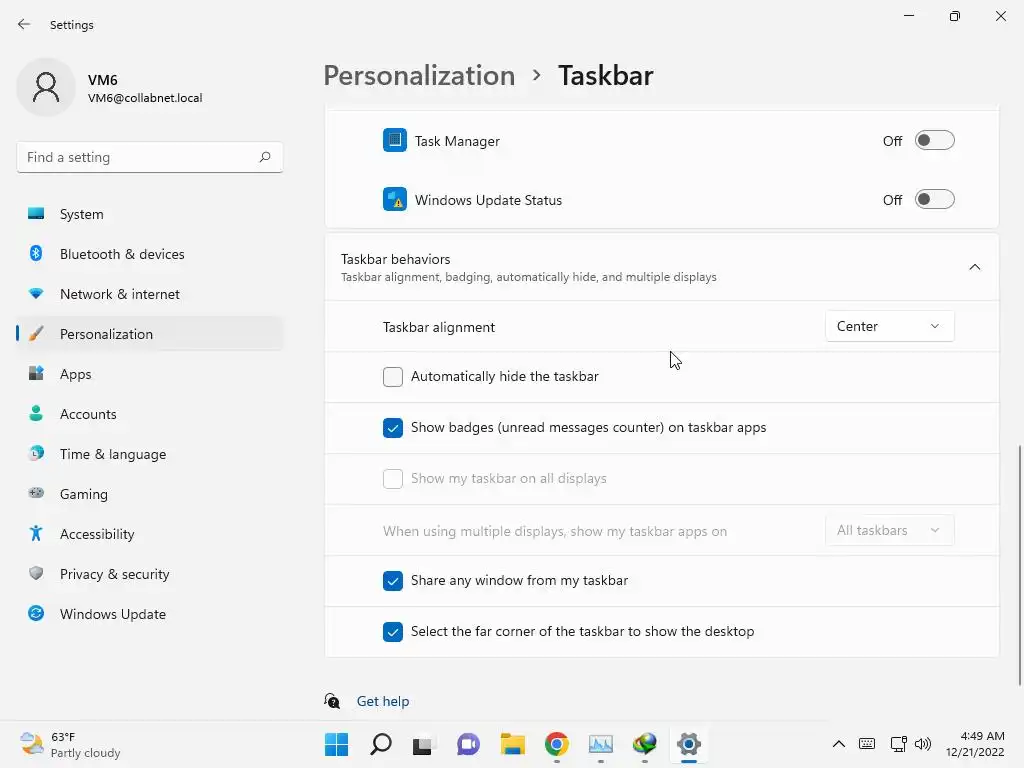The height and width of the screenshot is (768, 1024).
Task: Select the Personalization category
Action: coord(150,334)
